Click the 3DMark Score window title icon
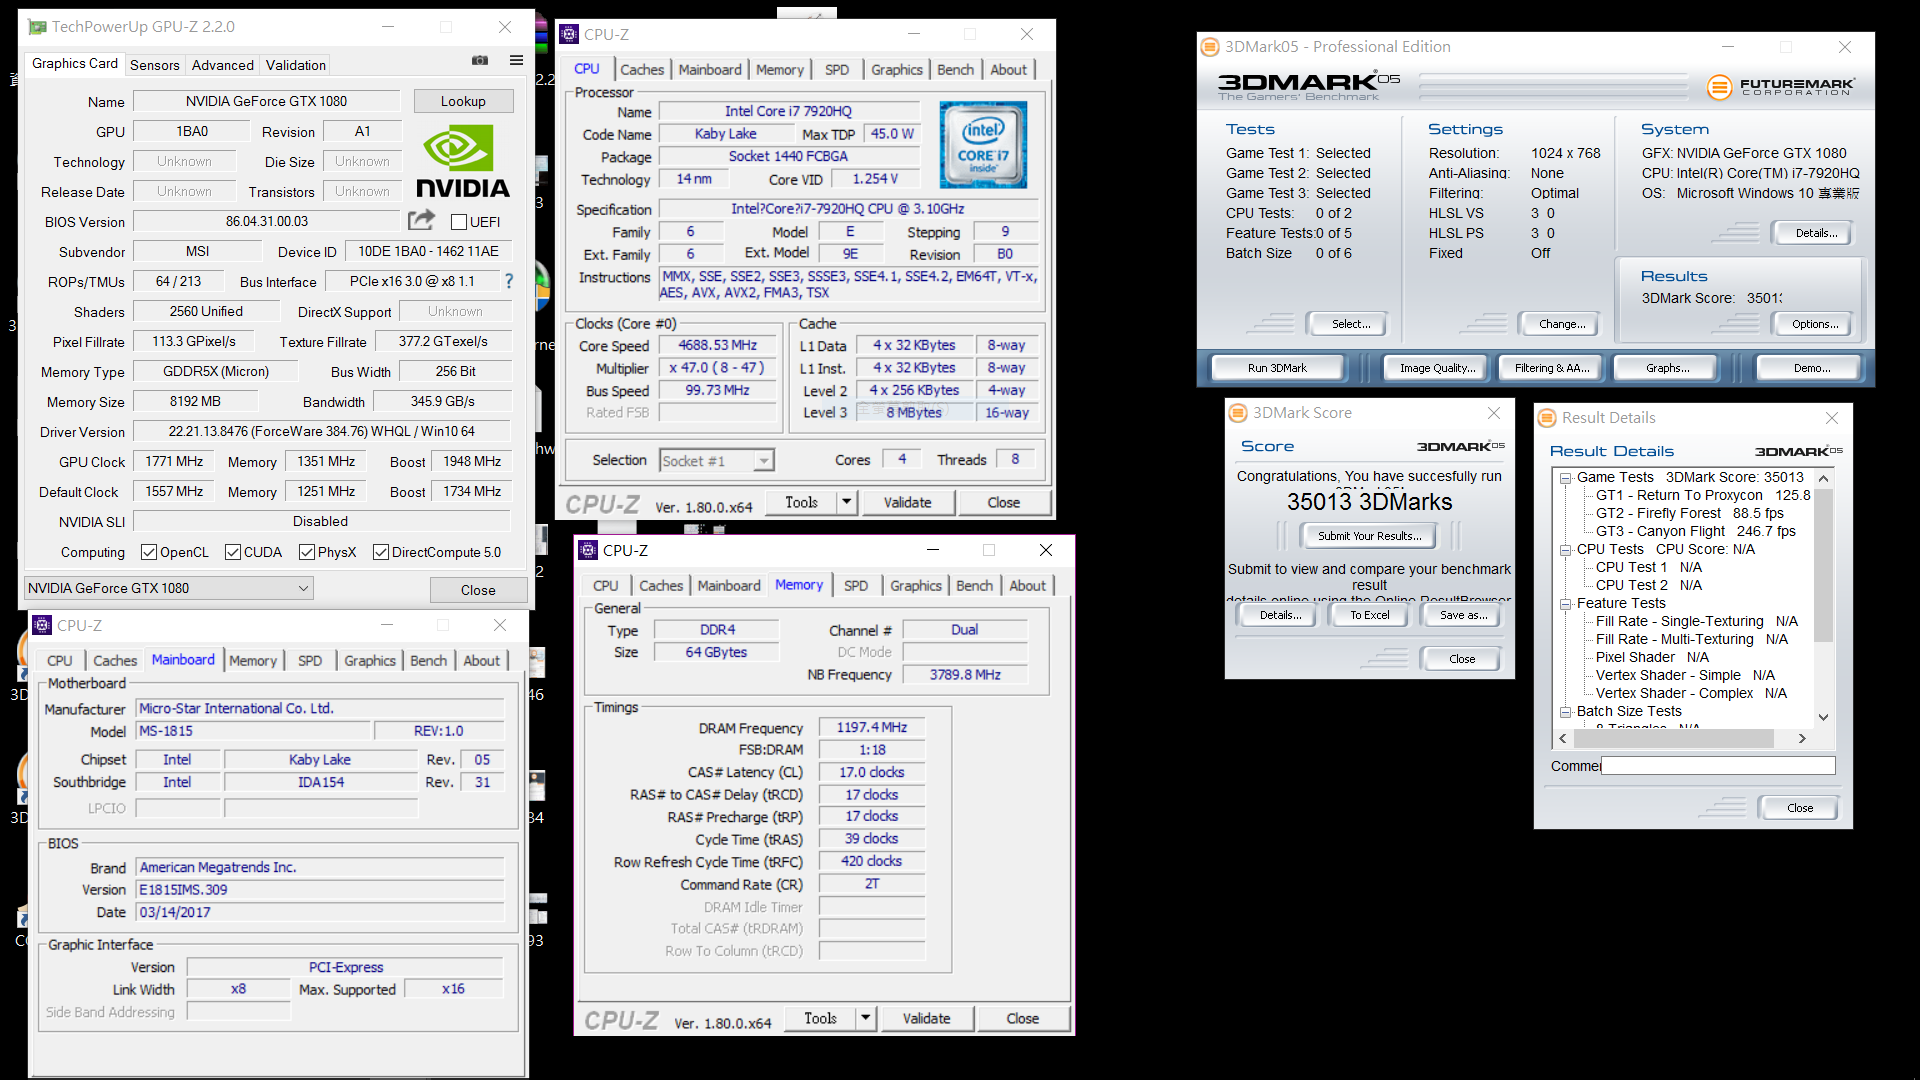Viewport: 1920px width, 1080px height. click(1238, 413)
